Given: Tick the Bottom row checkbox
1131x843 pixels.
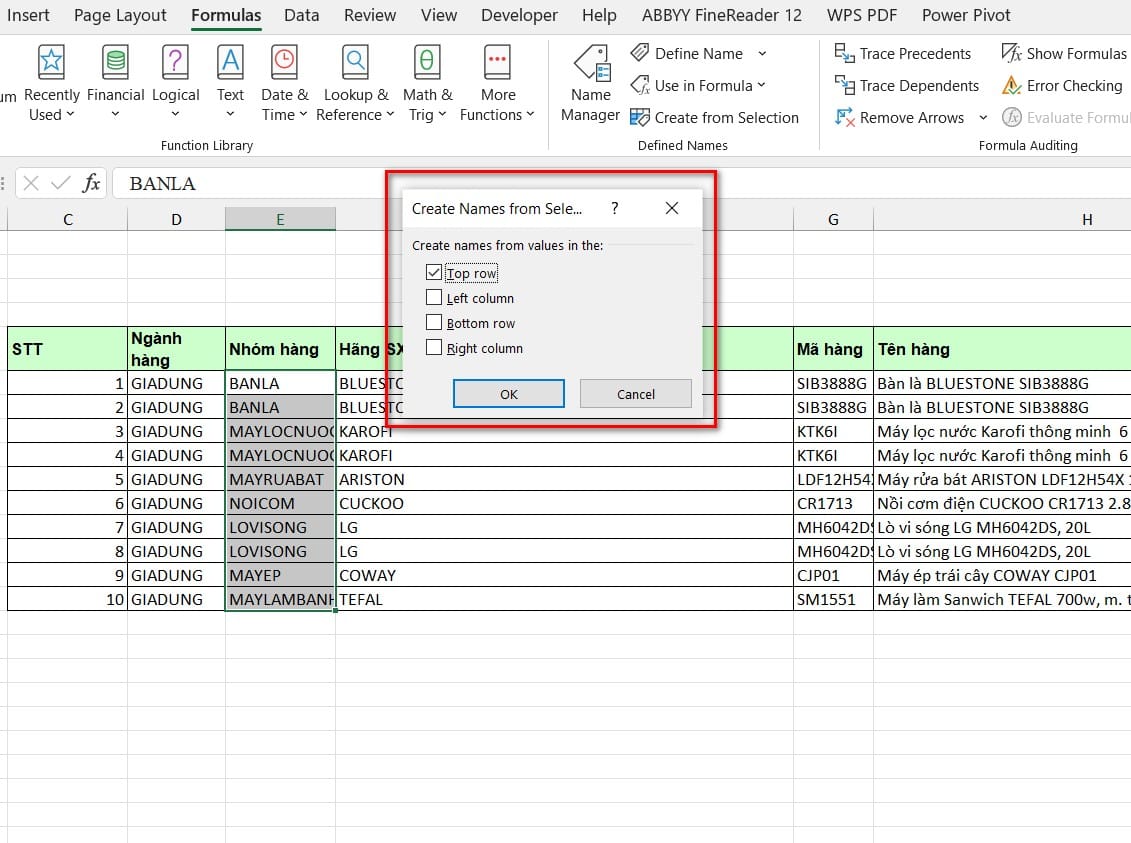Looking at the screenshot, I should (434, 323).
